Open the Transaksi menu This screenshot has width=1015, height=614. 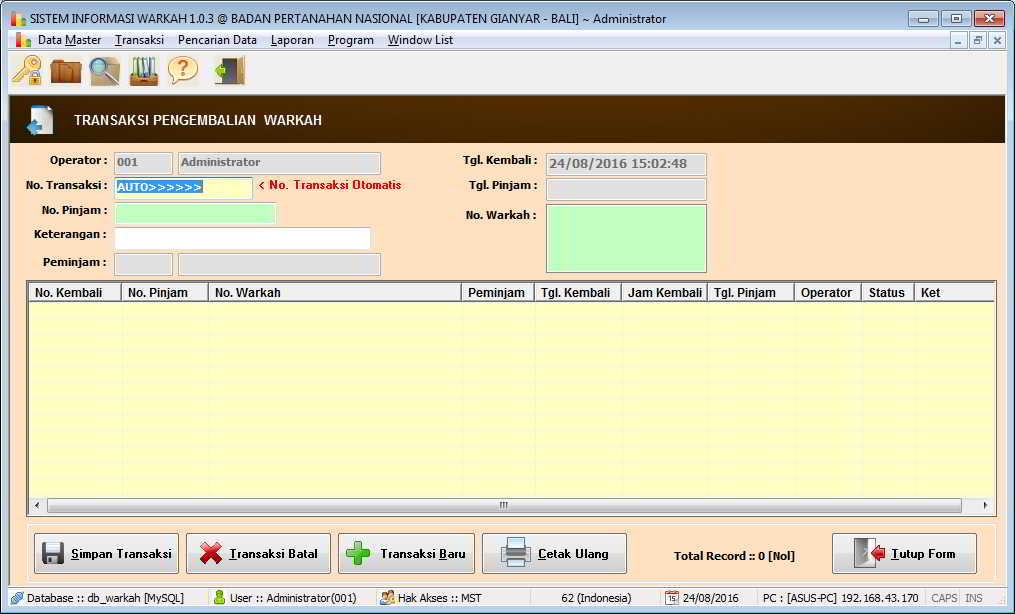(x=139, y=40)
